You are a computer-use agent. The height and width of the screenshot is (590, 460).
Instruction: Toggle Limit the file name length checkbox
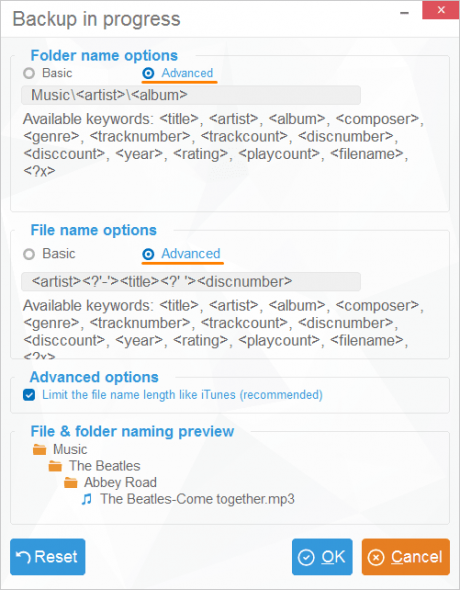[29, 395]
